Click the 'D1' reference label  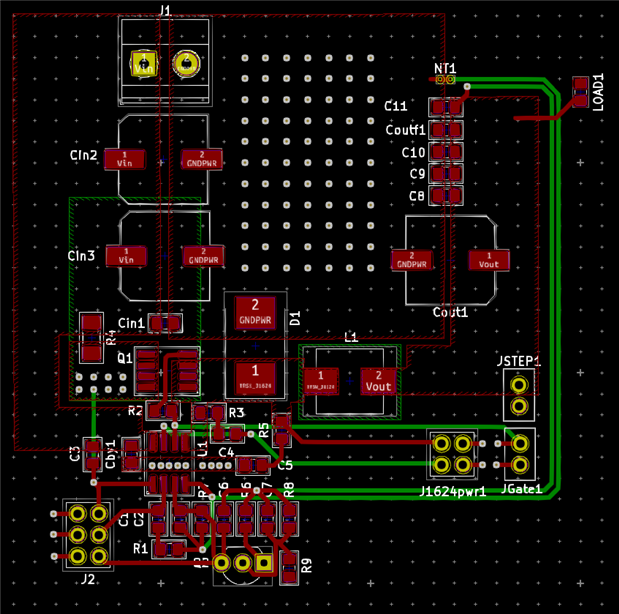click(x=295, y=319)
